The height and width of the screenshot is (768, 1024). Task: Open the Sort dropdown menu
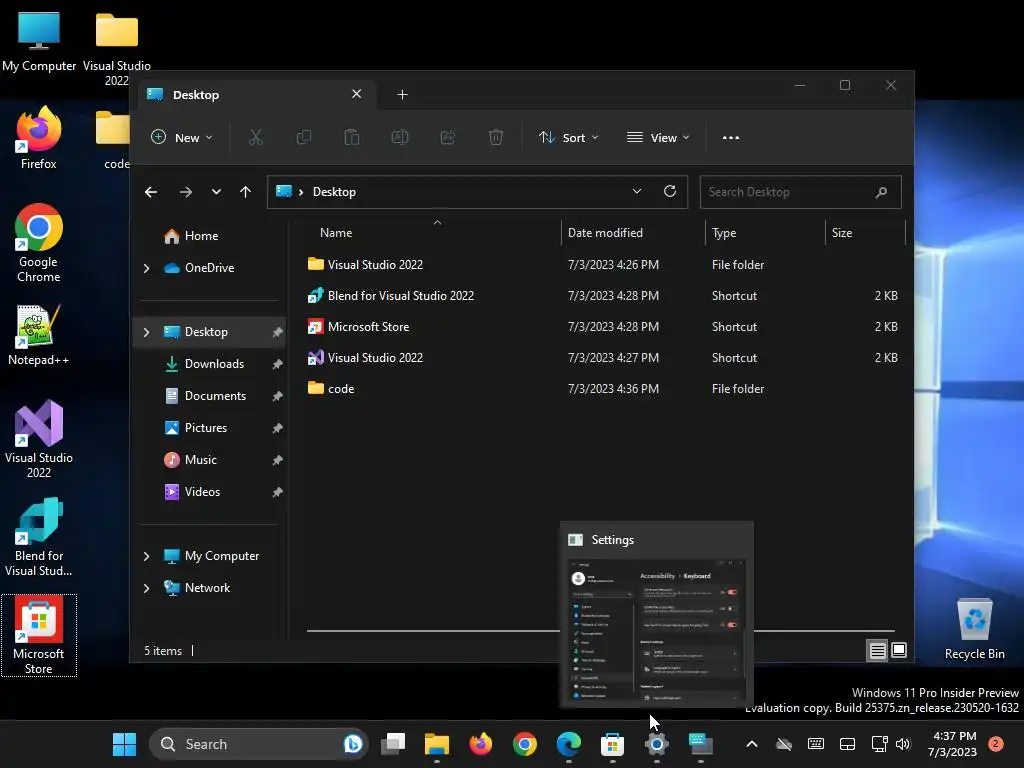coord(568,137)
